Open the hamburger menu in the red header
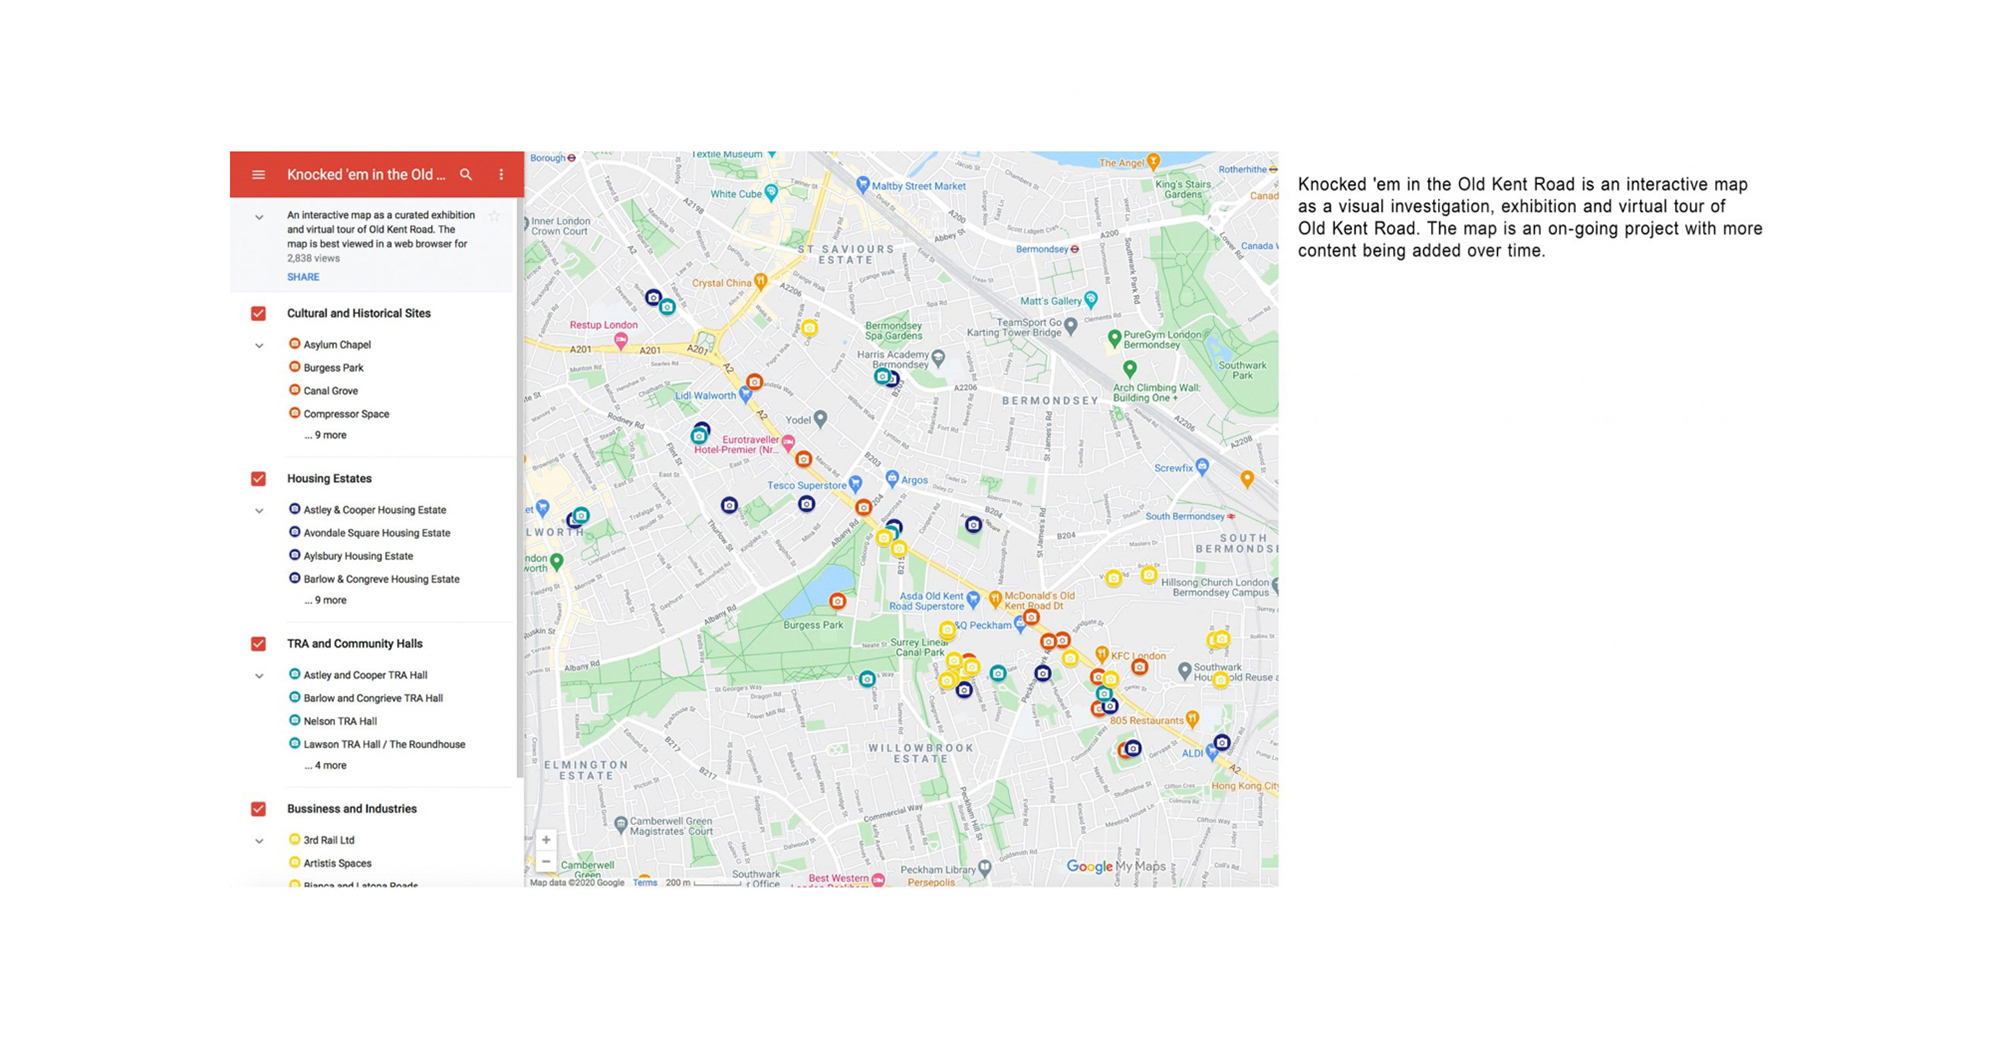Screen dimensions: 2000x1047 click(258, 175)
